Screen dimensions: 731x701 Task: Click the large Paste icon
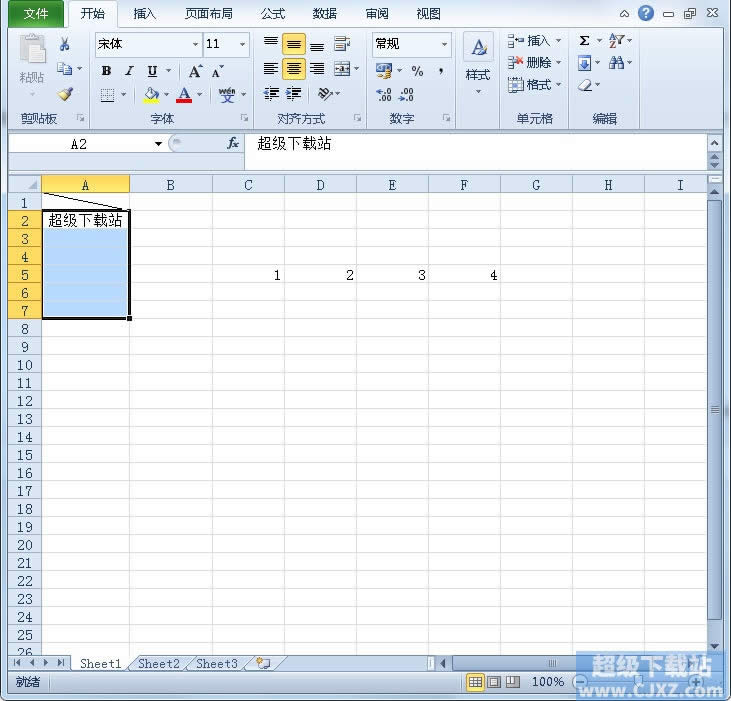[x=32, y=49]
